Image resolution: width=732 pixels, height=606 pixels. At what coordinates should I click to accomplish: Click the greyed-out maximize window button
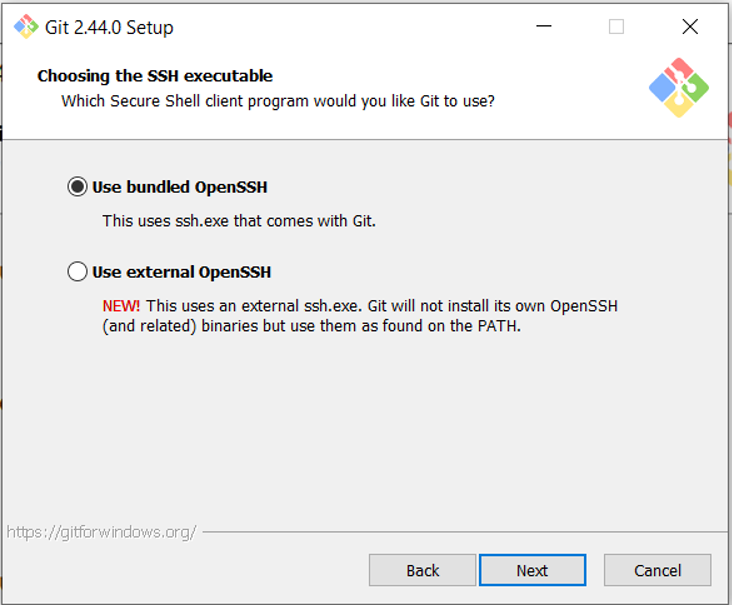click(616, 27)
